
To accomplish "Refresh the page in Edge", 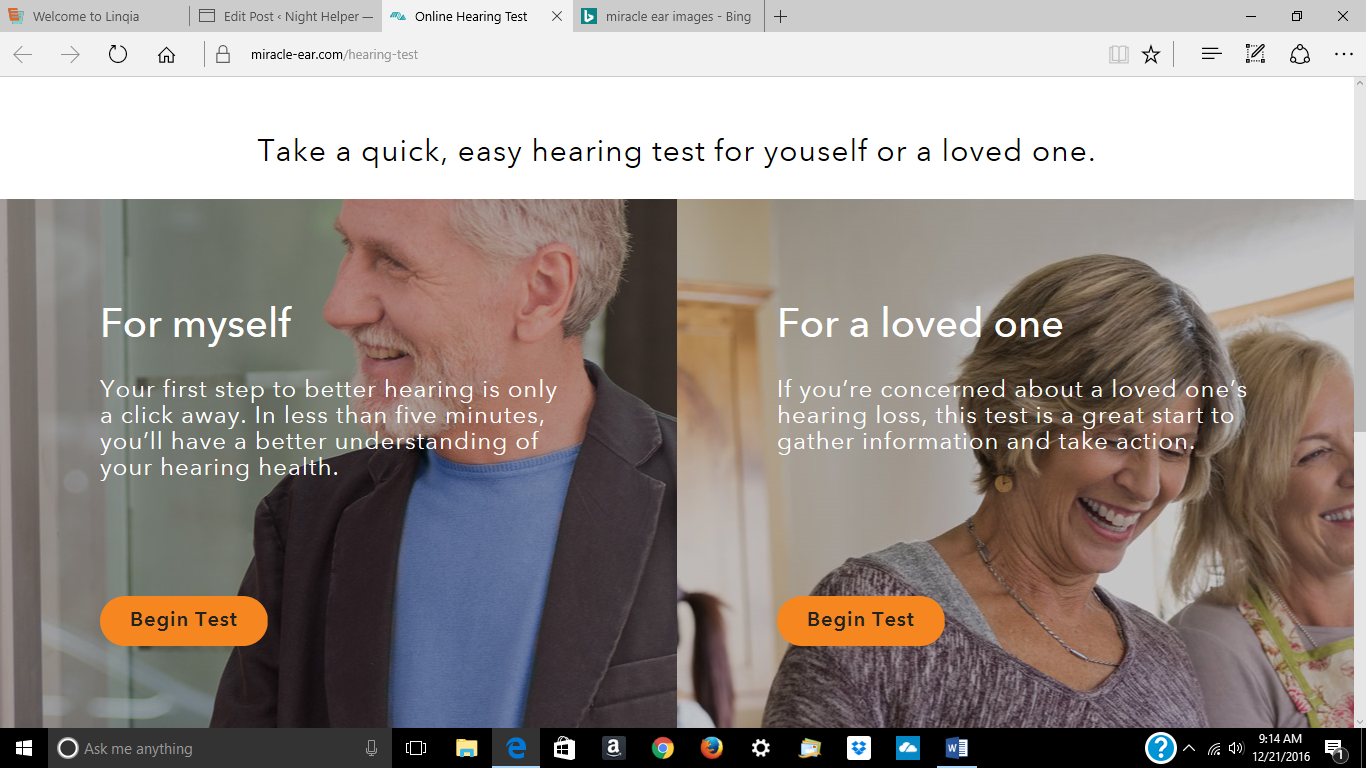I will click(x=118, y=54).
